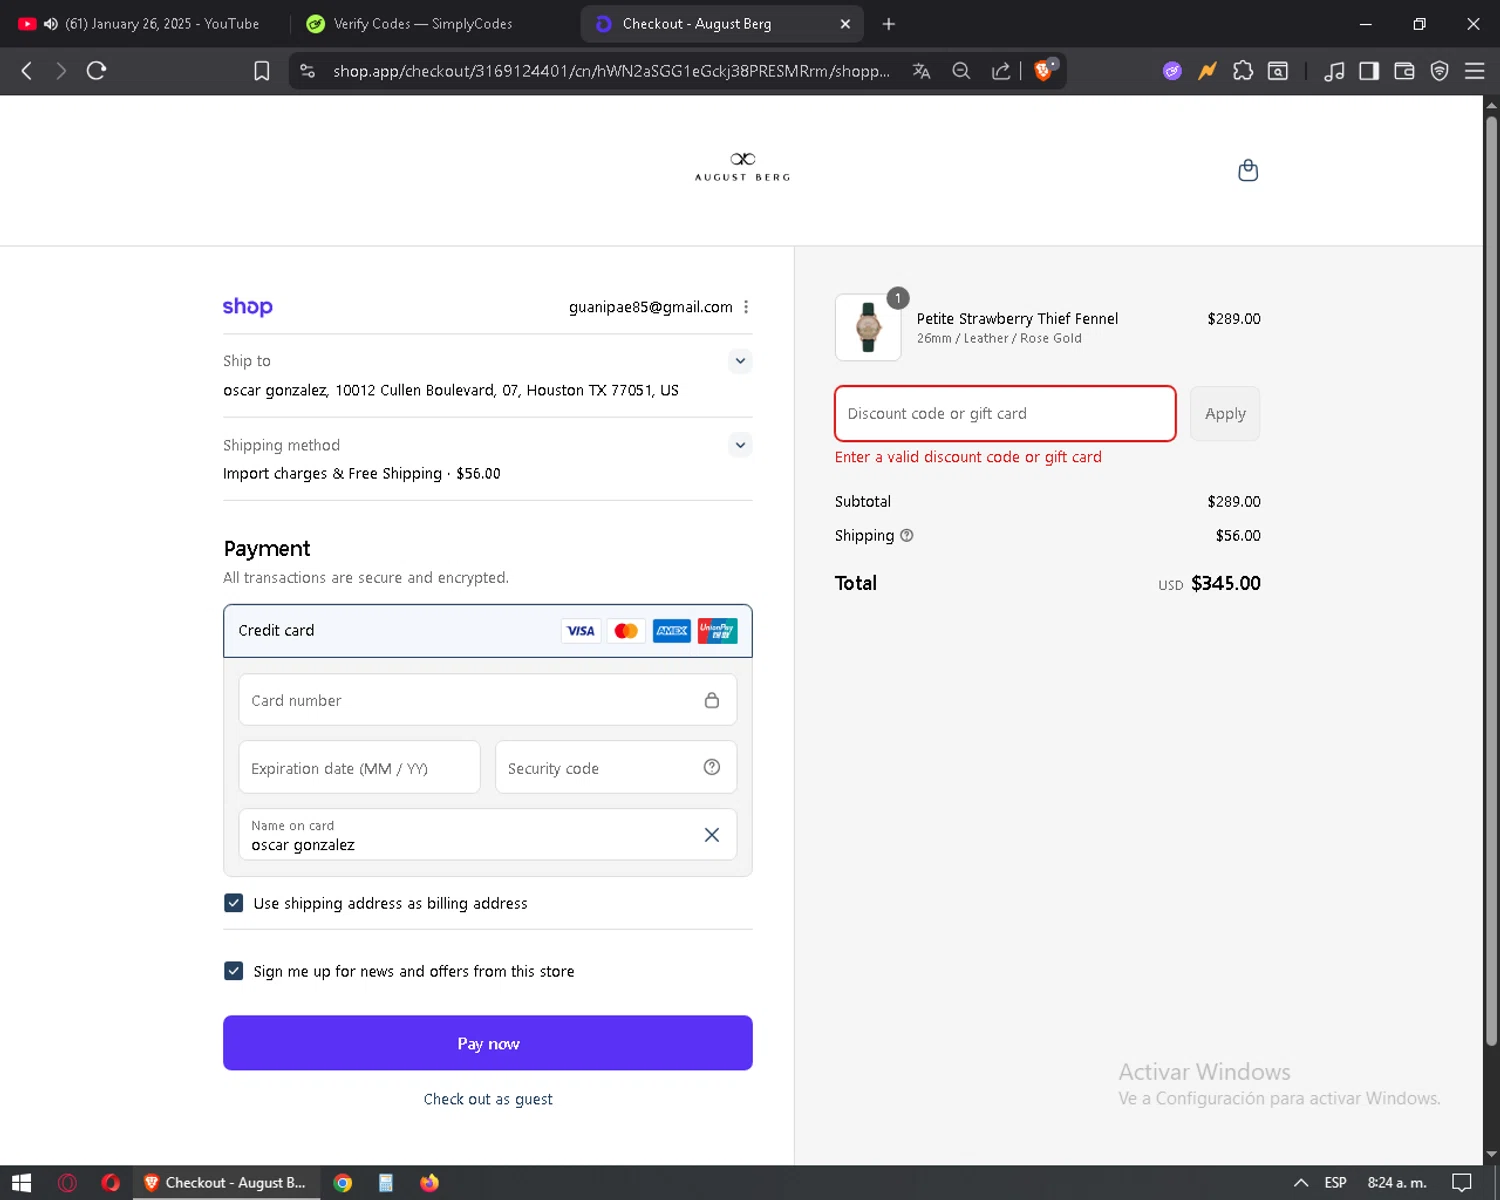Open a new browser tab
1500x1200 pixels.
tap(889, 24)
